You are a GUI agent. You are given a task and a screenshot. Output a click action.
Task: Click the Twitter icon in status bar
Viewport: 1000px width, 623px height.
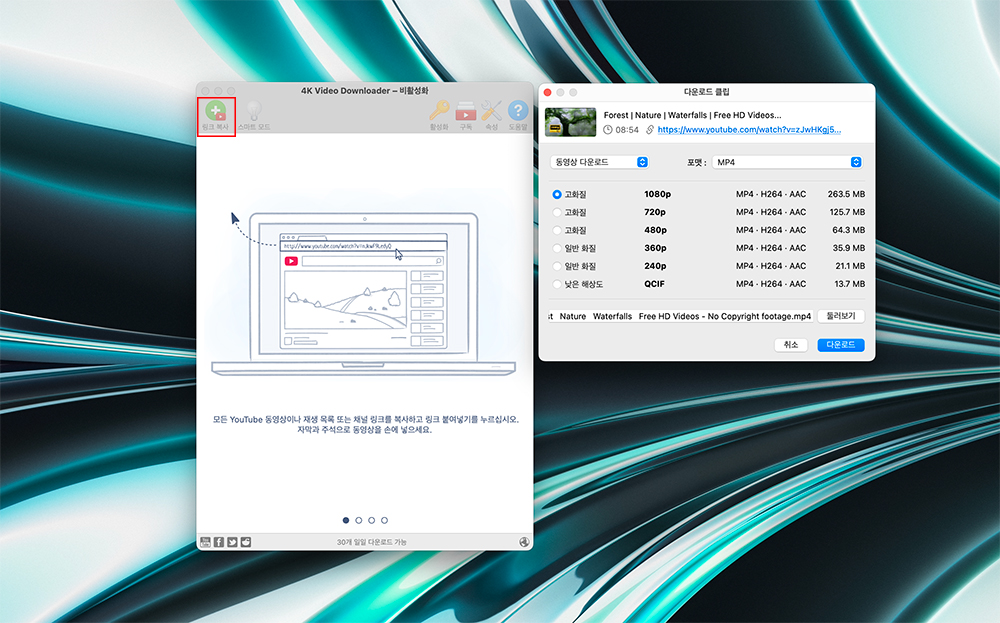pos(232,542)
